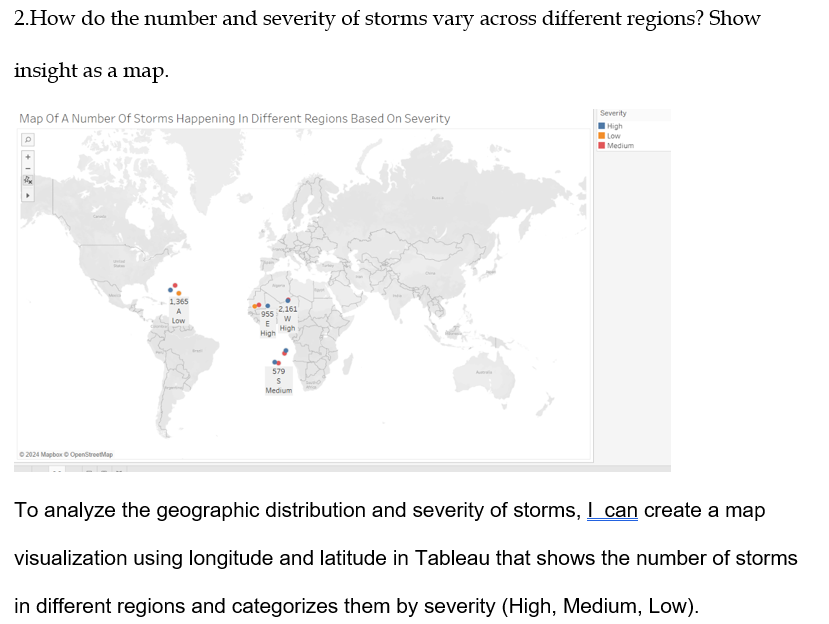Click the 2,161 W High map label

point(287,319)
